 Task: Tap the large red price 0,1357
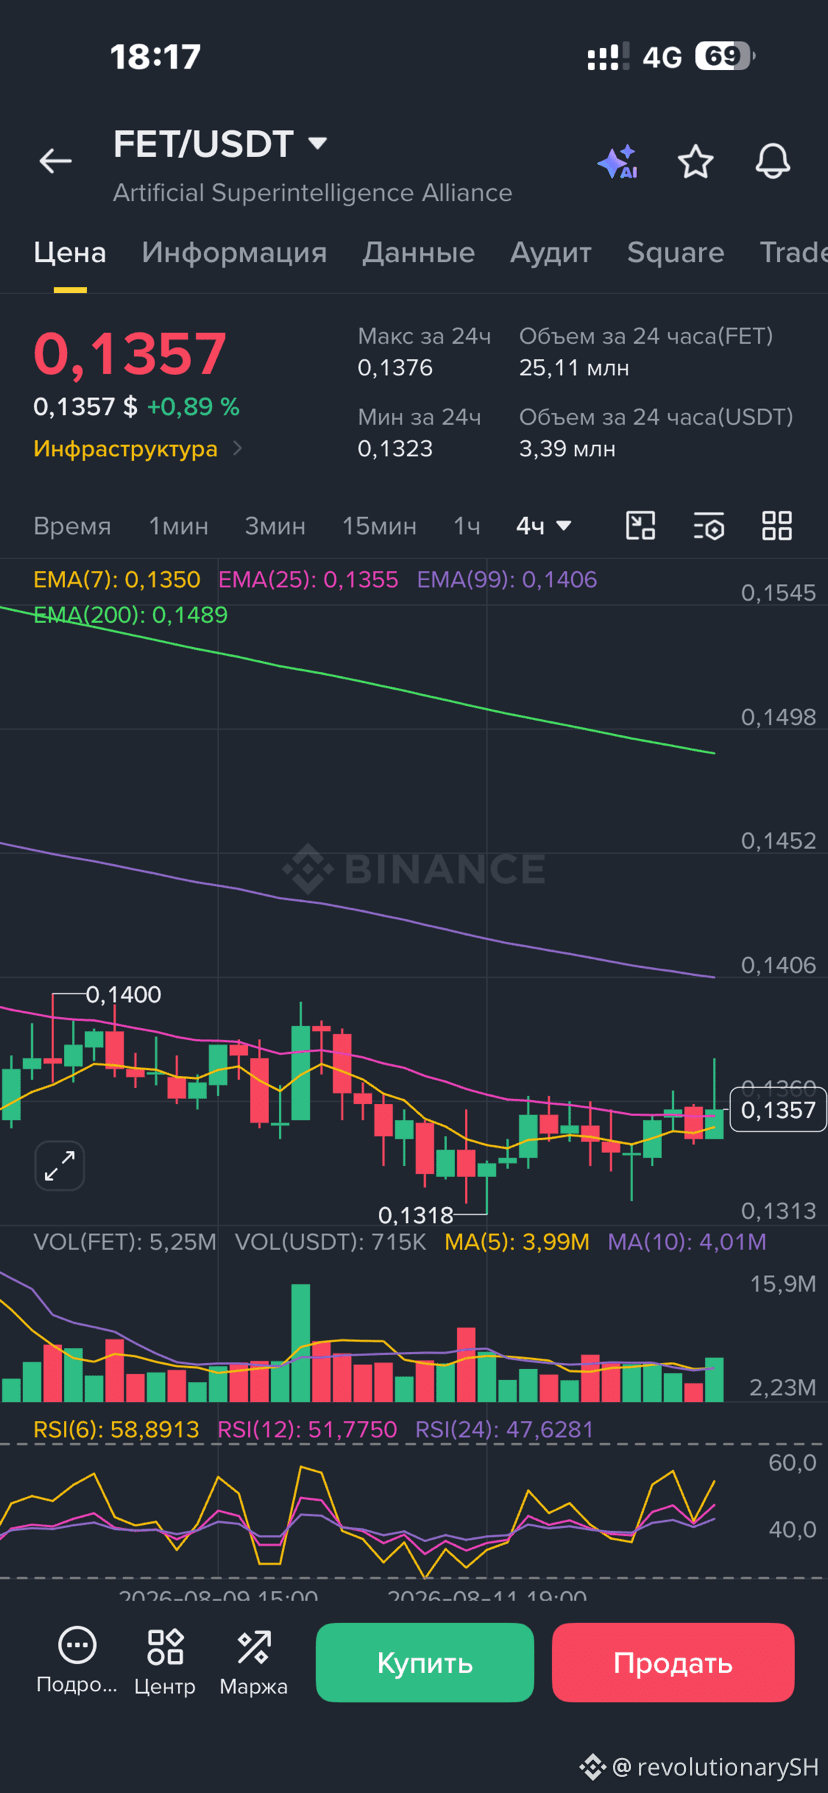130,354
